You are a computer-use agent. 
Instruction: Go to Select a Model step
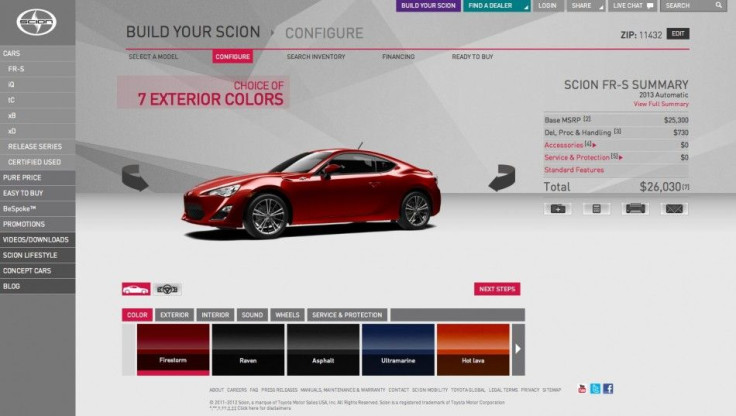153,56
